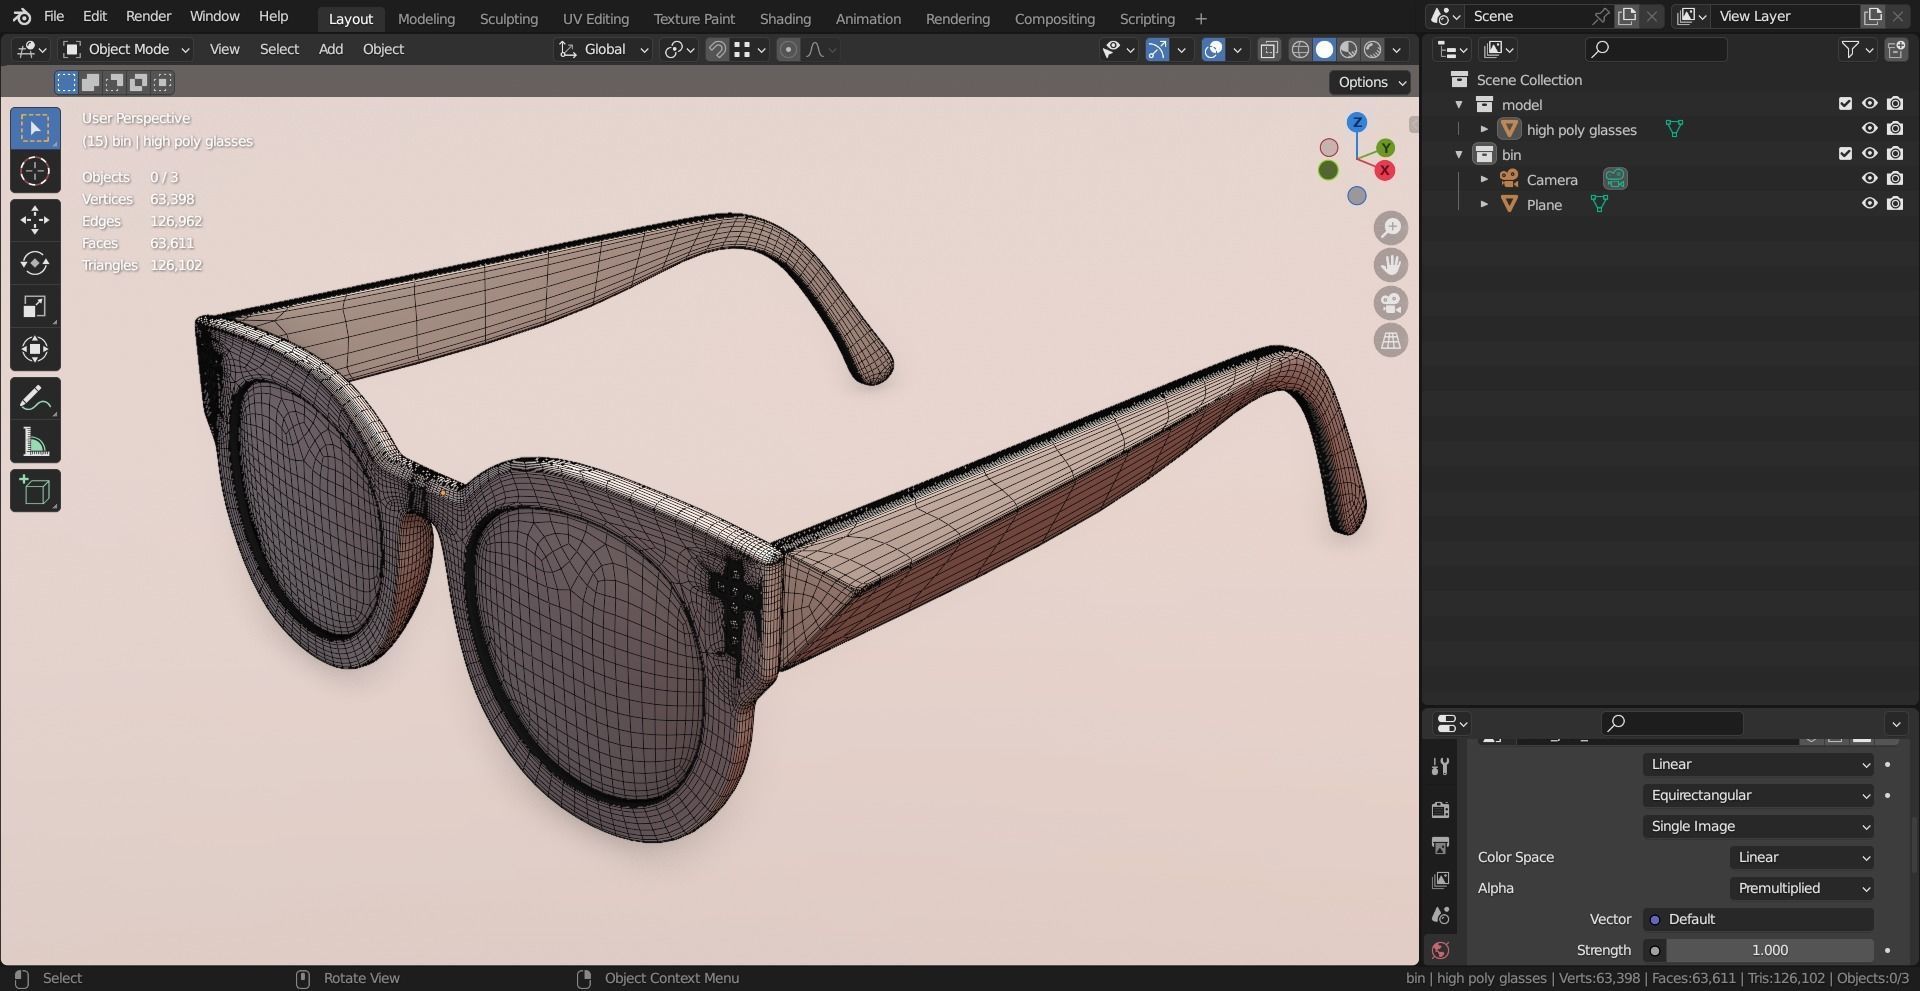Image resolution: width=1920 pixels, height=991 pixels.
Task: Open the Add menu in viewport header
Action: (330, 49)
